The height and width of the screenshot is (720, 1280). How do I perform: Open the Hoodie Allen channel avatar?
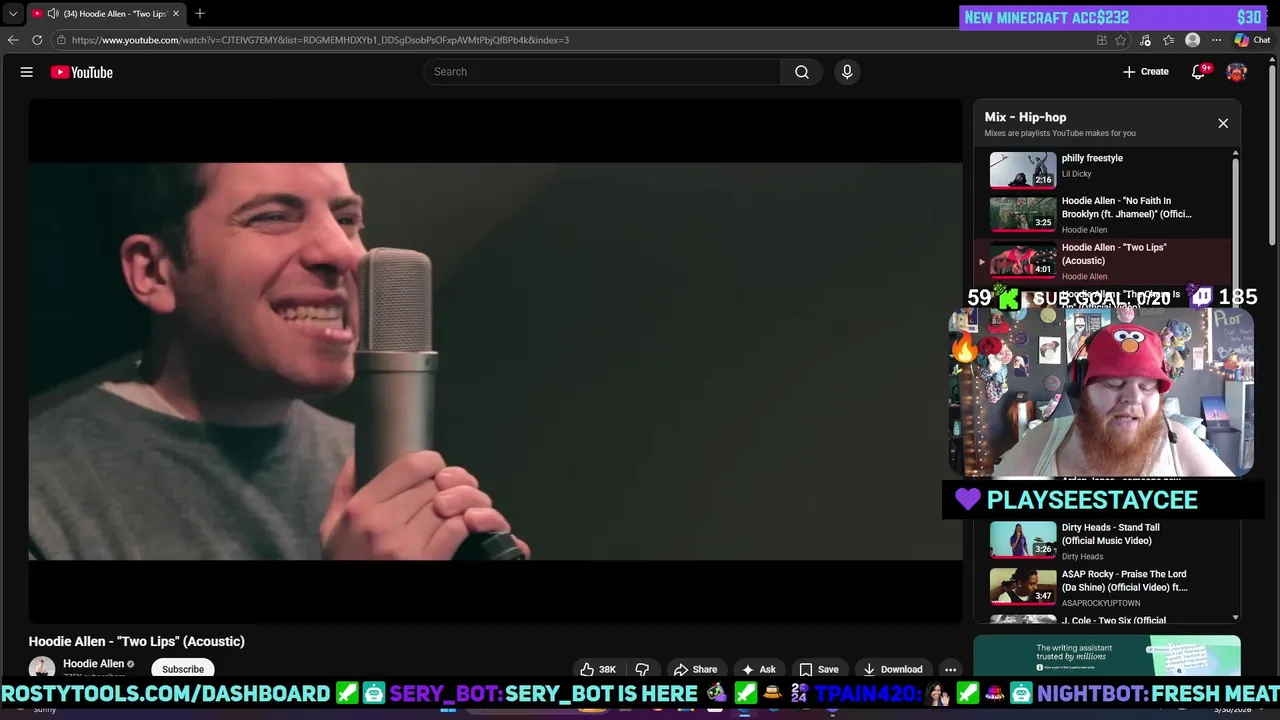point(42,668)
